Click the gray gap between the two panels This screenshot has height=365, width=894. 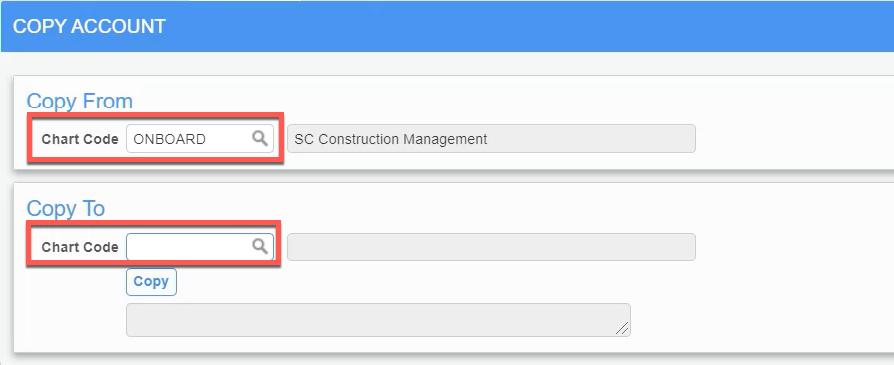pos(447,176)
